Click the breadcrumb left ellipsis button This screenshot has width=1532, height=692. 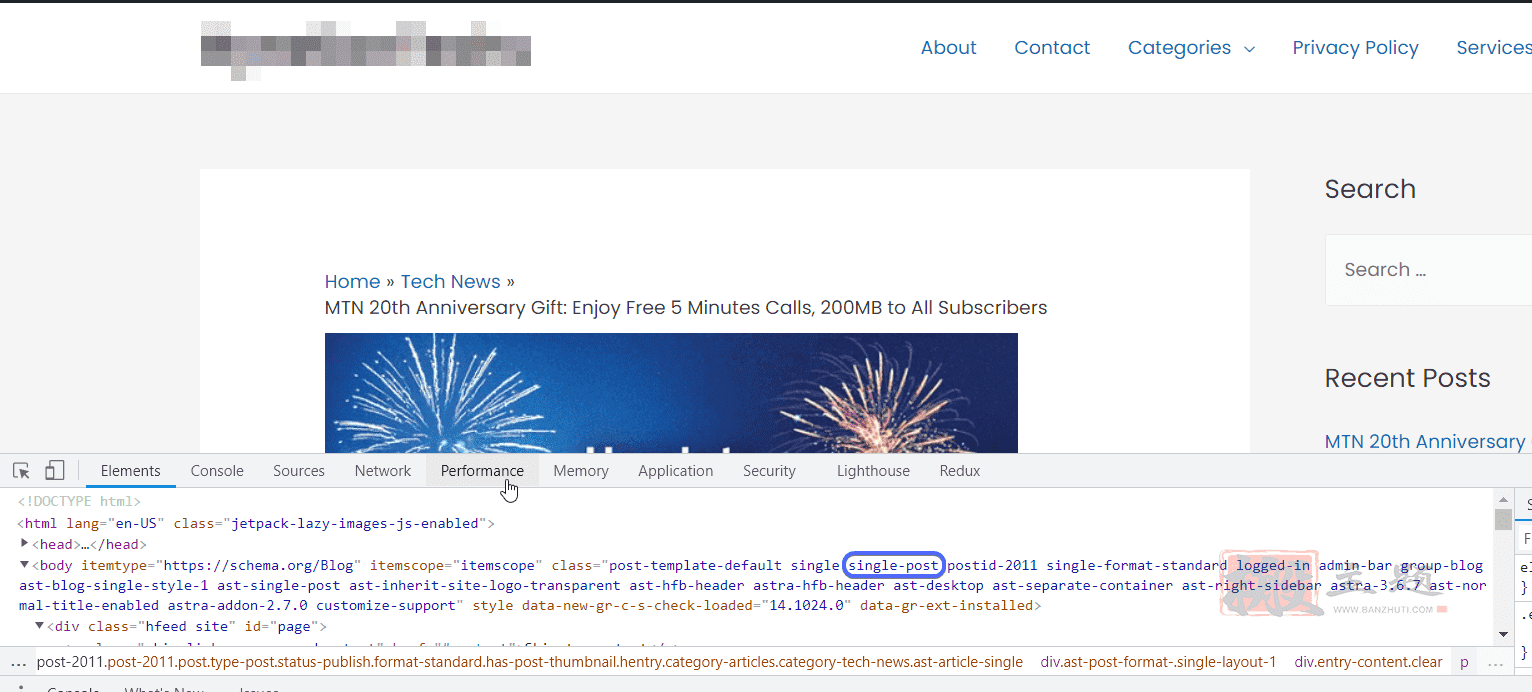(x=18, y=662)
